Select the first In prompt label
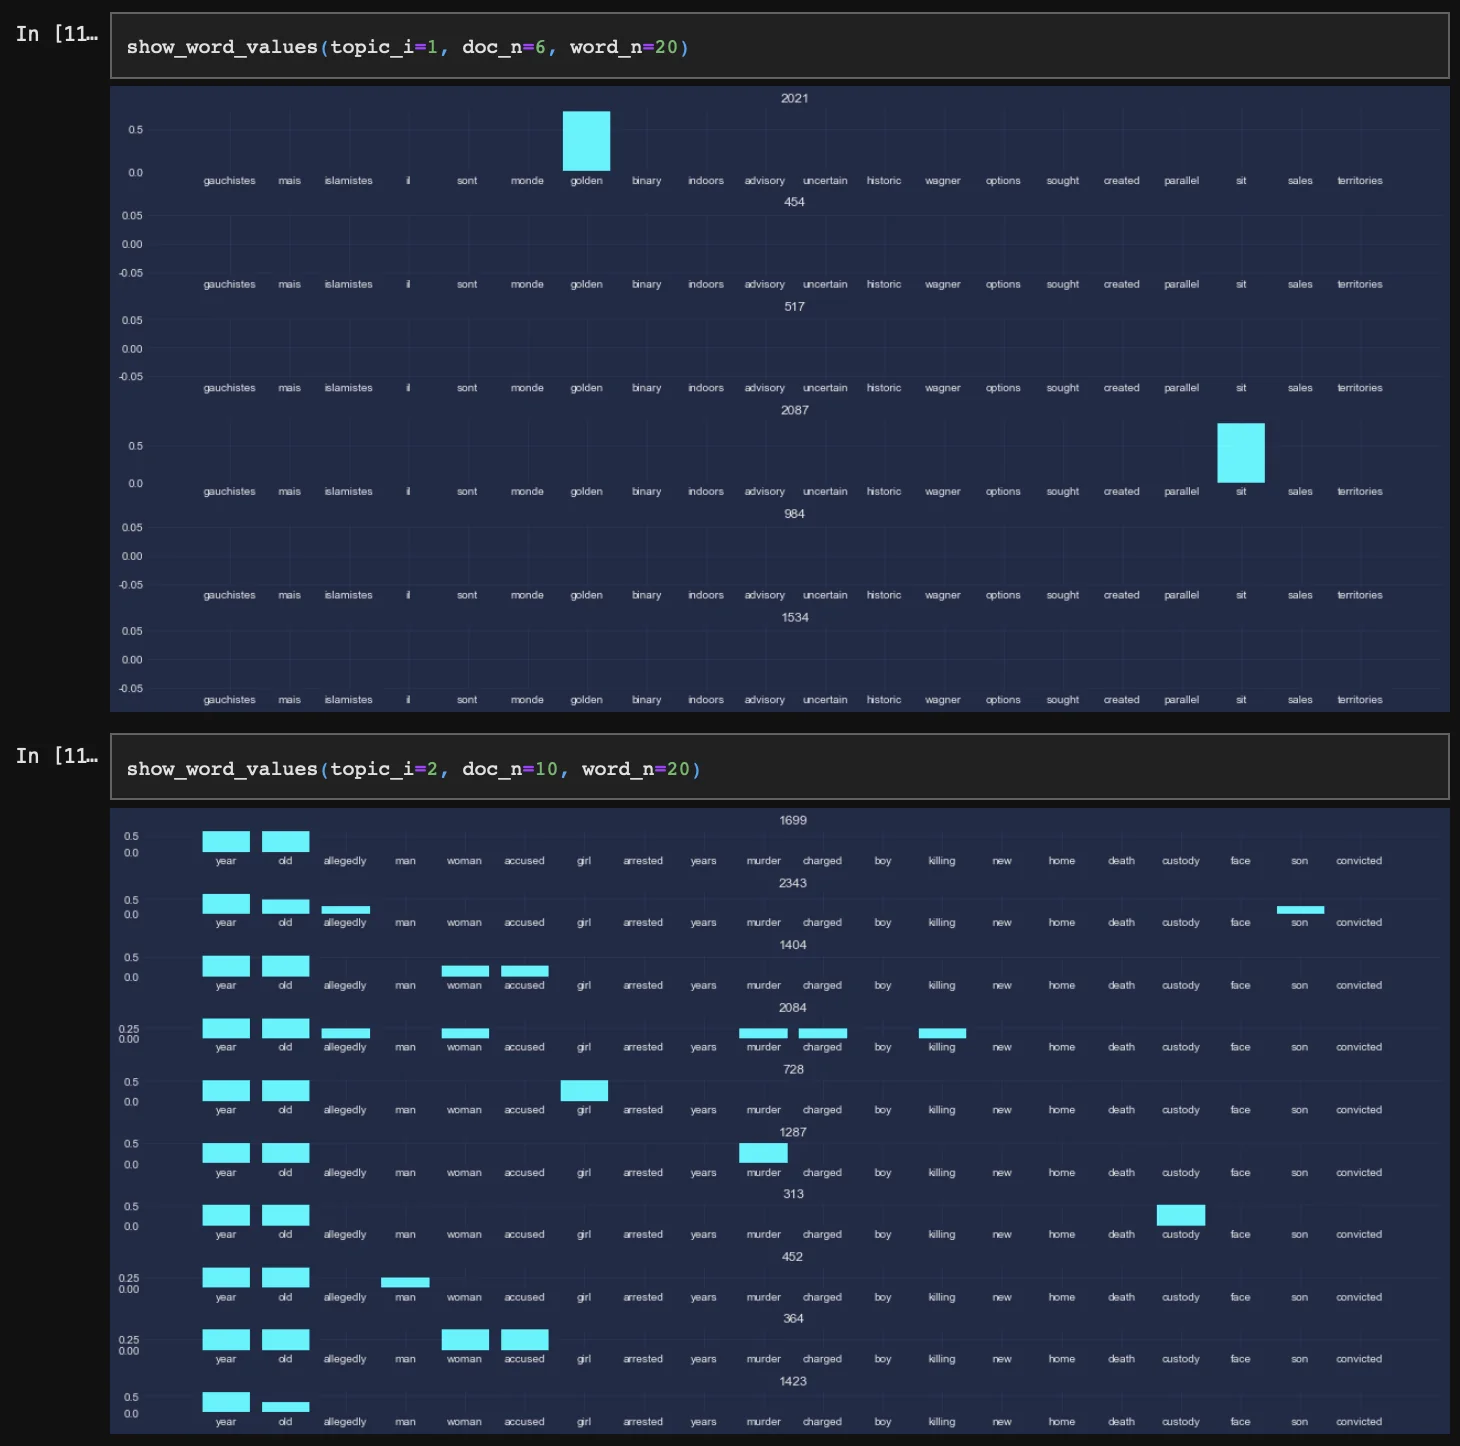The image size is (1460, 1446). click(x=56, y=34)
